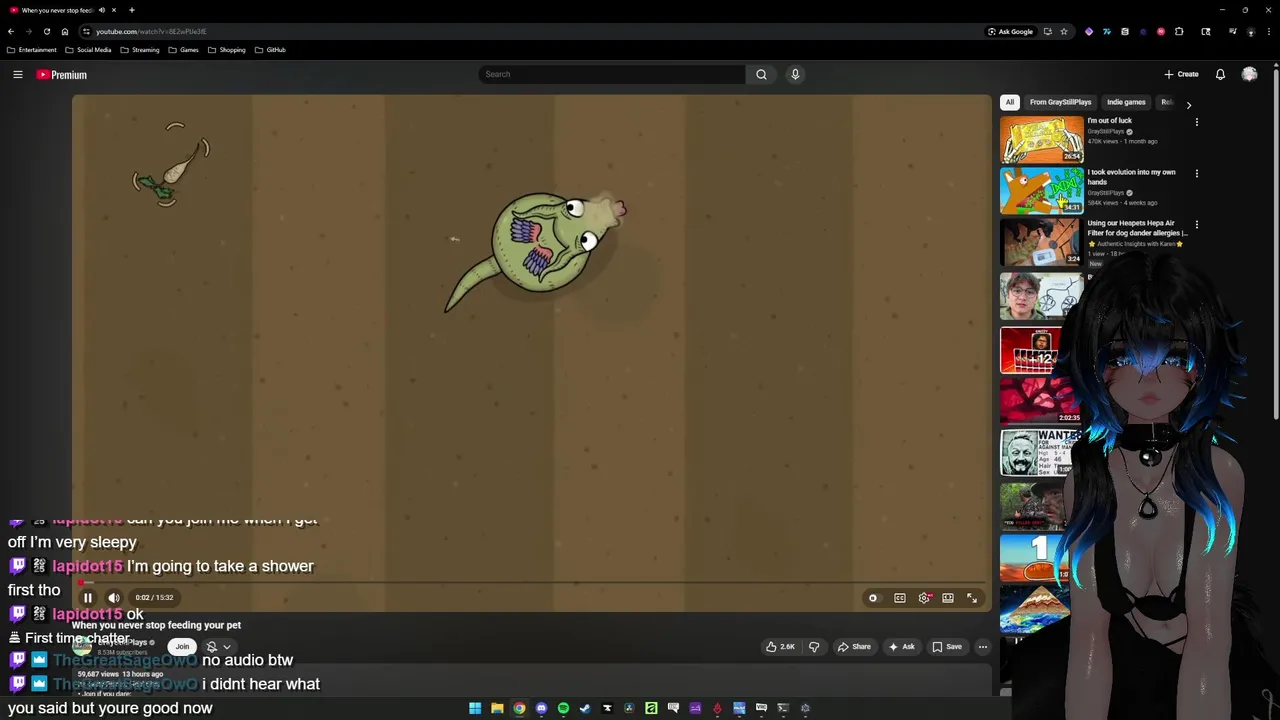Open Steam from the taskbar

[585, 708]
